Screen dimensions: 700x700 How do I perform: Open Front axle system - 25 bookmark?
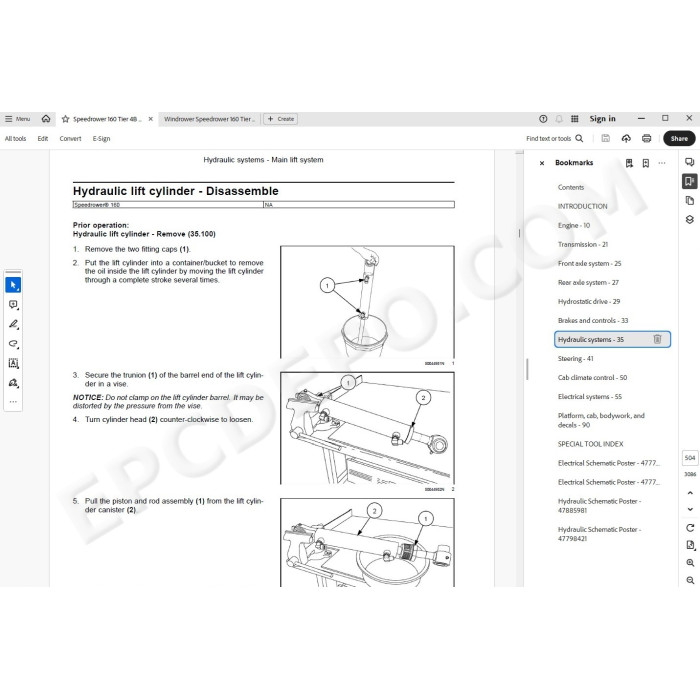point(589,263)
